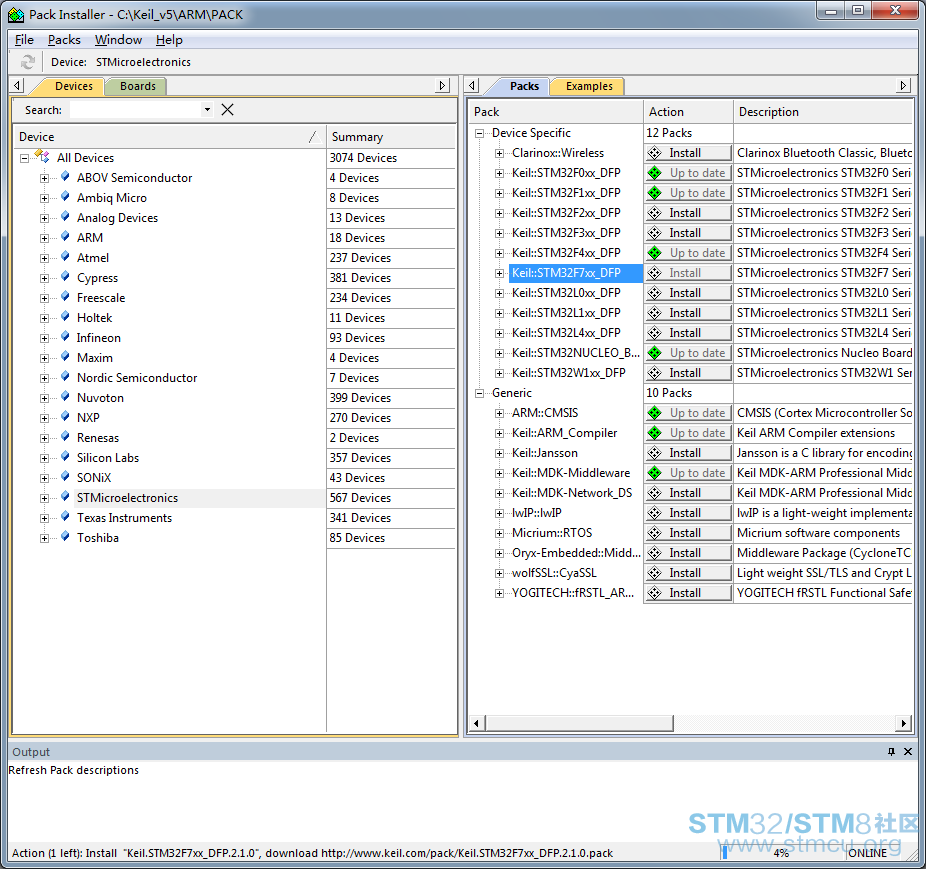926x869 pixels.
Task: Select the Packs tab
Action: tap(524, 86)
